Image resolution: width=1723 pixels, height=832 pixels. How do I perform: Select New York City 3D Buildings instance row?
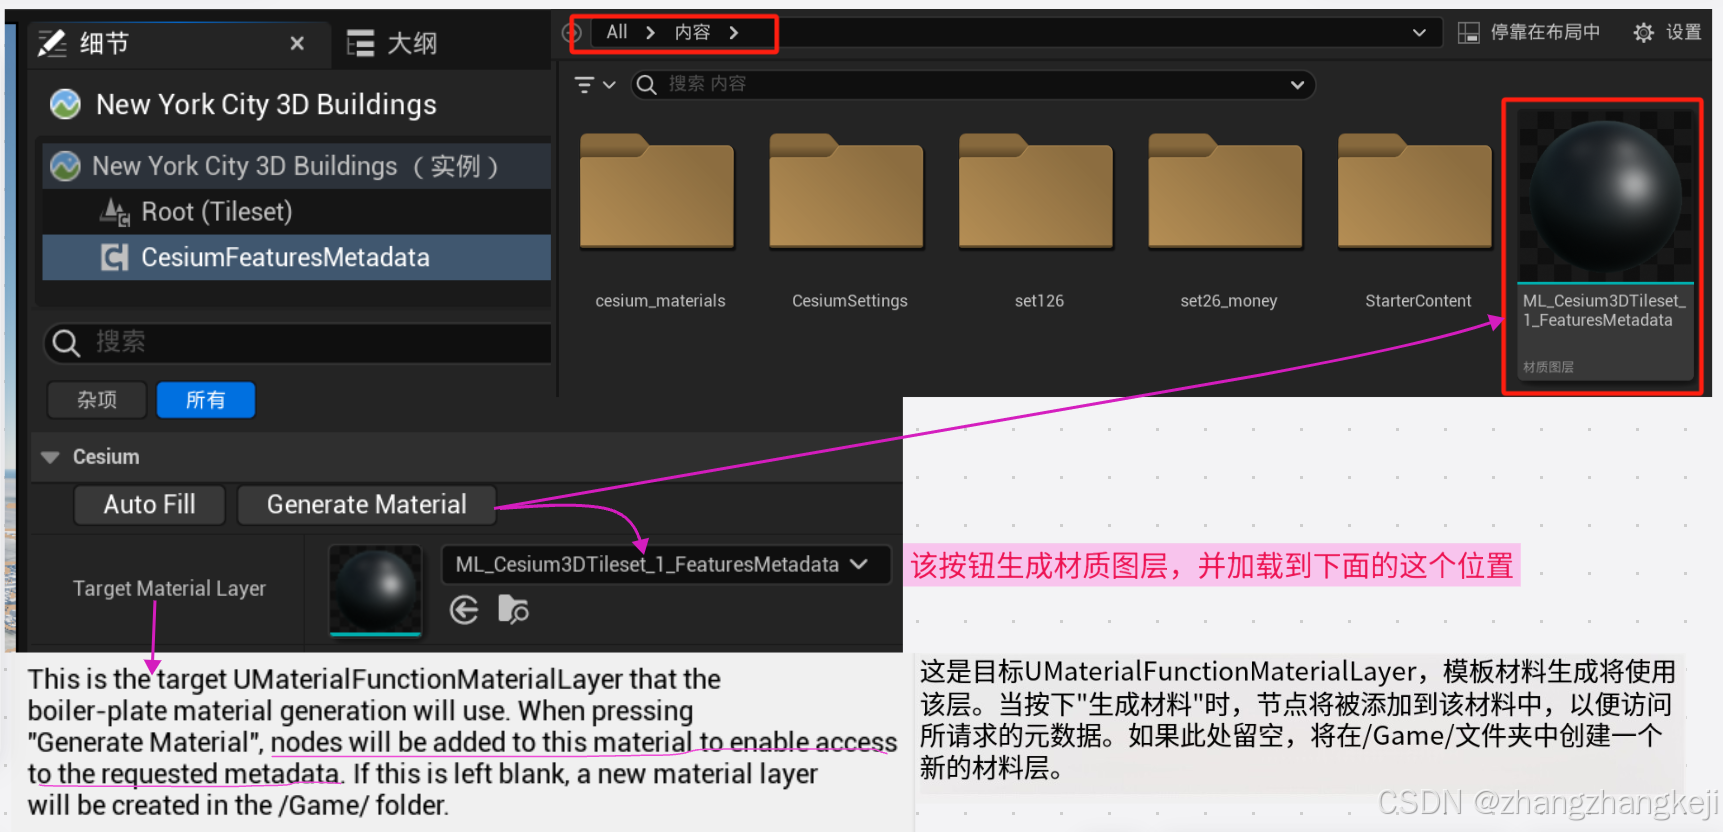coord(296,166)
